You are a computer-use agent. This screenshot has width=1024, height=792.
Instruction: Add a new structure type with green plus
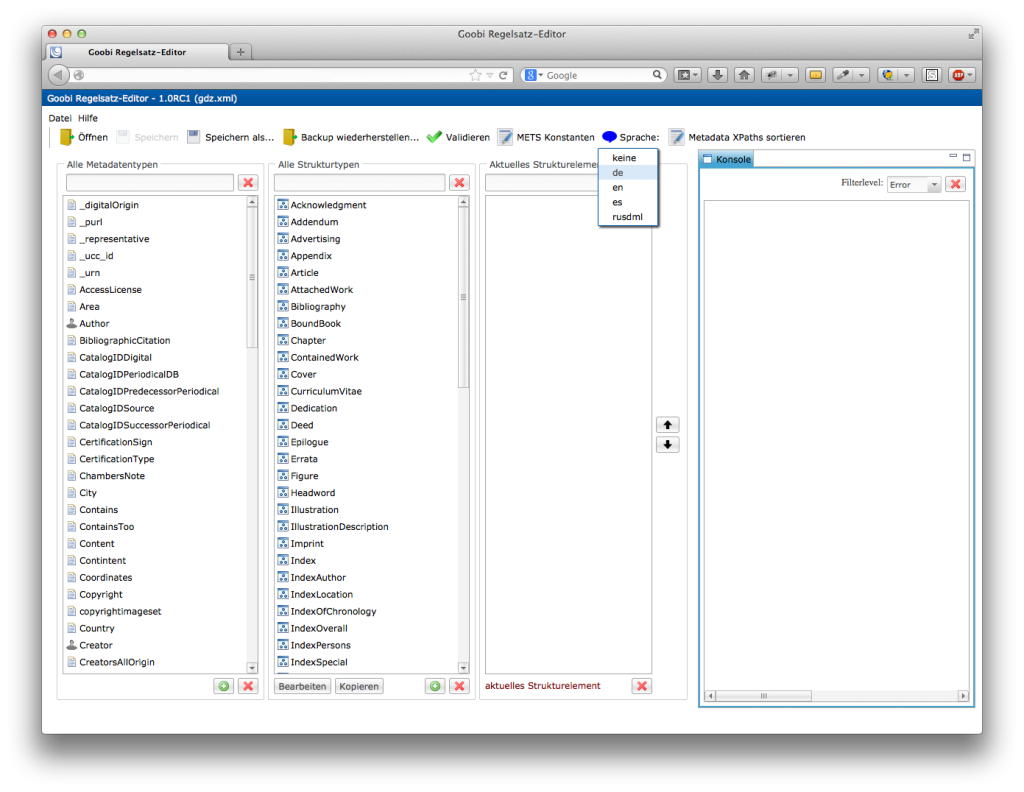pos(436,686)
